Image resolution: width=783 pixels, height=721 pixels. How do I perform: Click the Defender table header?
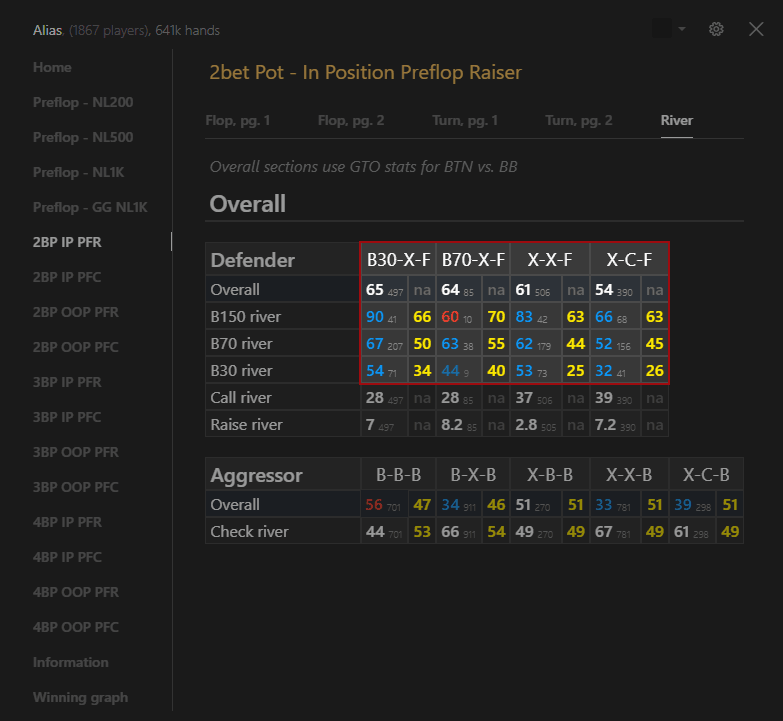coord(253,260)
